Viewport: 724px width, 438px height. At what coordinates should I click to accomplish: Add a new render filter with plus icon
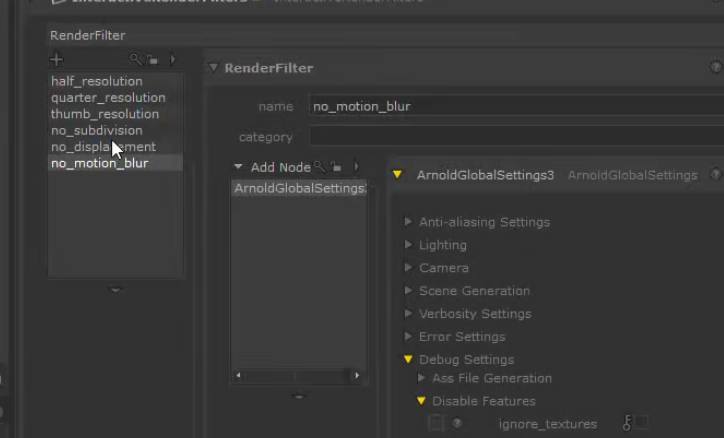[x=57, y=60]
